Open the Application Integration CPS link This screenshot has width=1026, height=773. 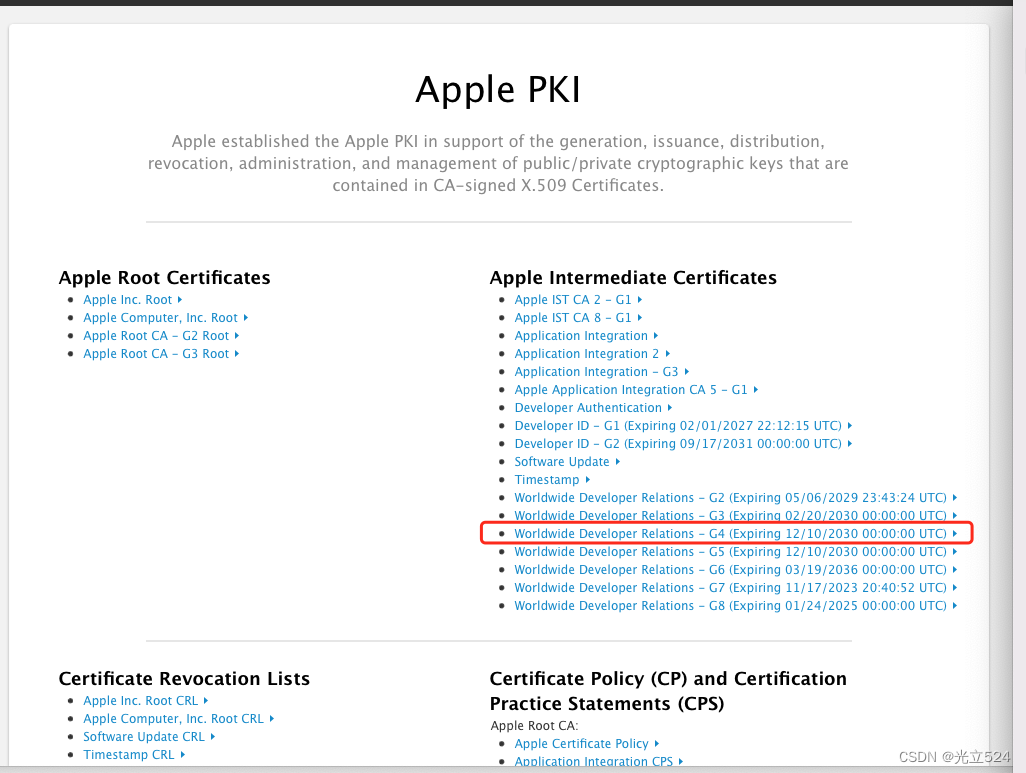click(x=596, y=761)
